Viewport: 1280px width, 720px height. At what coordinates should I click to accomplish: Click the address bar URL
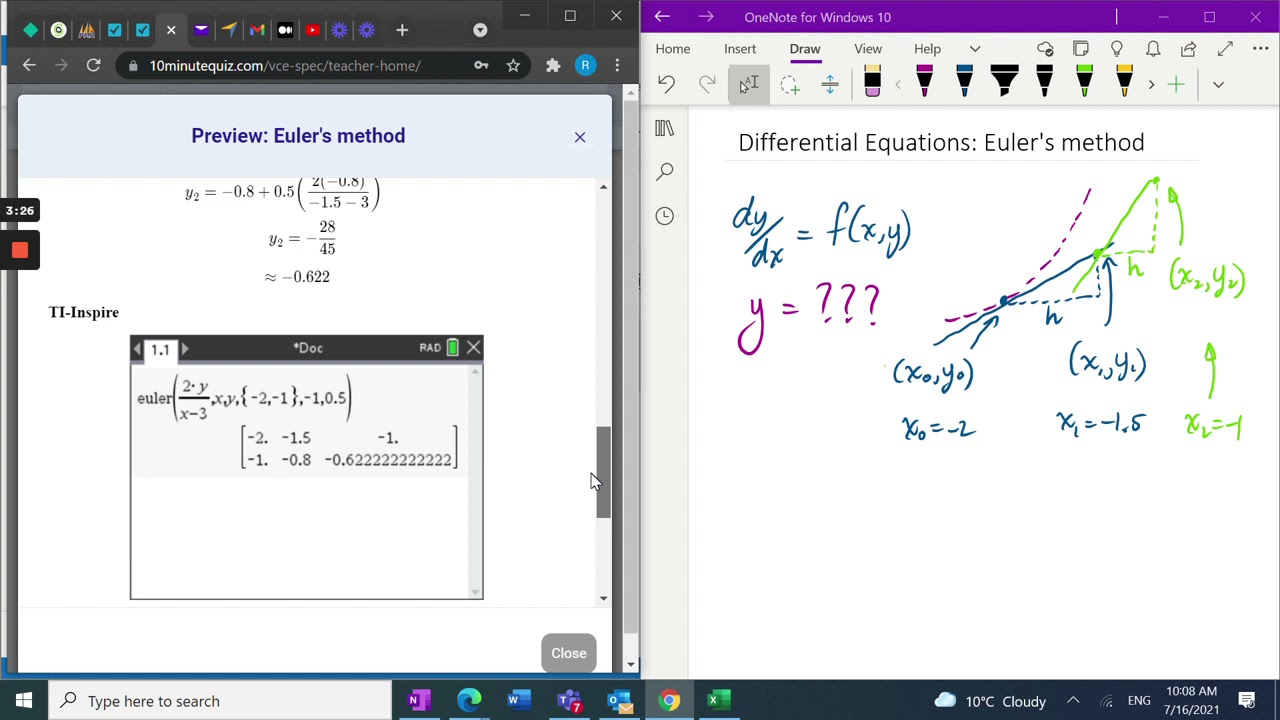[x=285, y=66]
